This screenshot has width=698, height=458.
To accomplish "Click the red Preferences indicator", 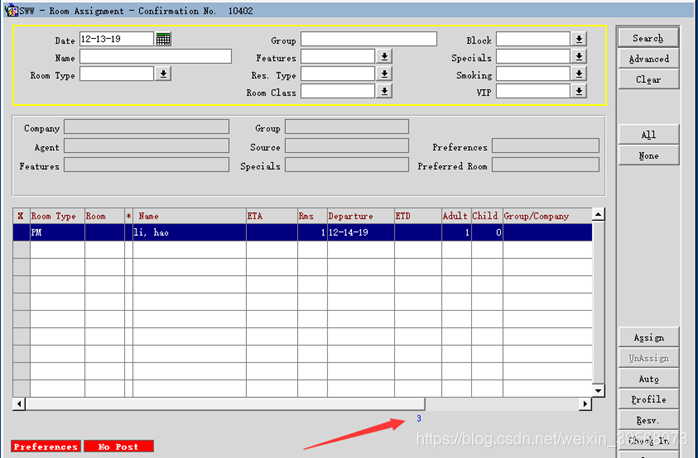I will (46, 446).
